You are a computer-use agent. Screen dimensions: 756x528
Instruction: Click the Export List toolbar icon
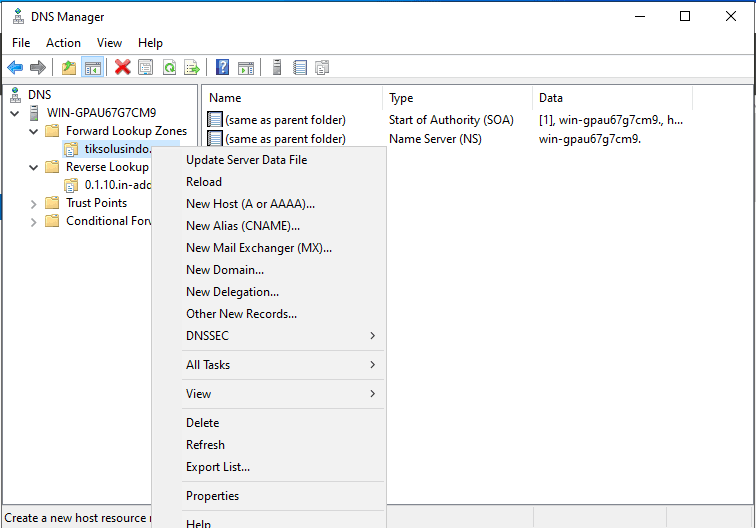coord(191,67)
